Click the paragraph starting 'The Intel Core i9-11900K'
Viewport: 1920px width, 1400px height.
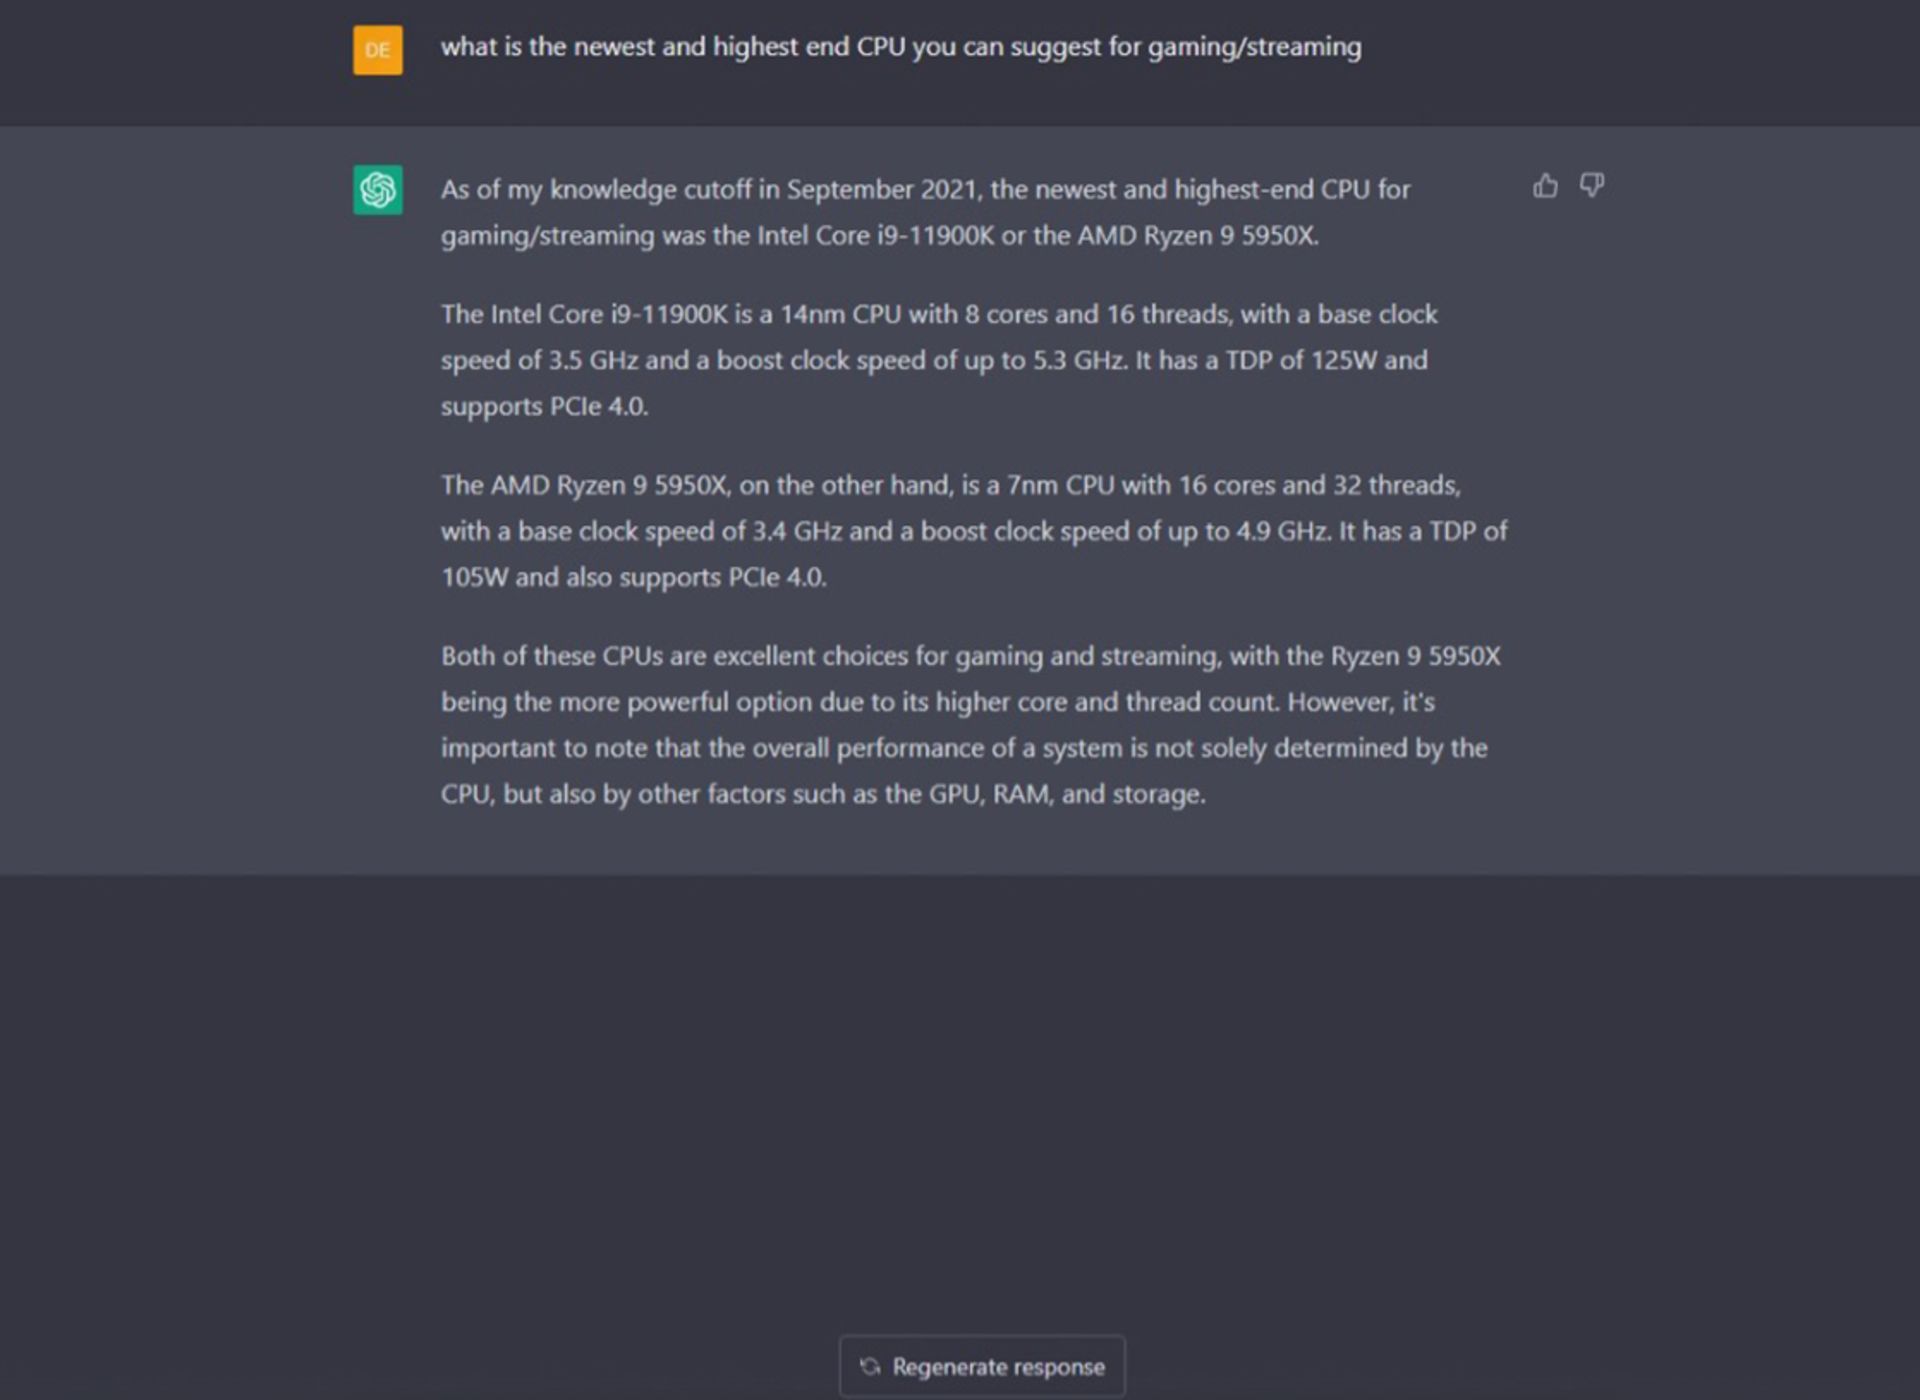(x=939, y=360)
